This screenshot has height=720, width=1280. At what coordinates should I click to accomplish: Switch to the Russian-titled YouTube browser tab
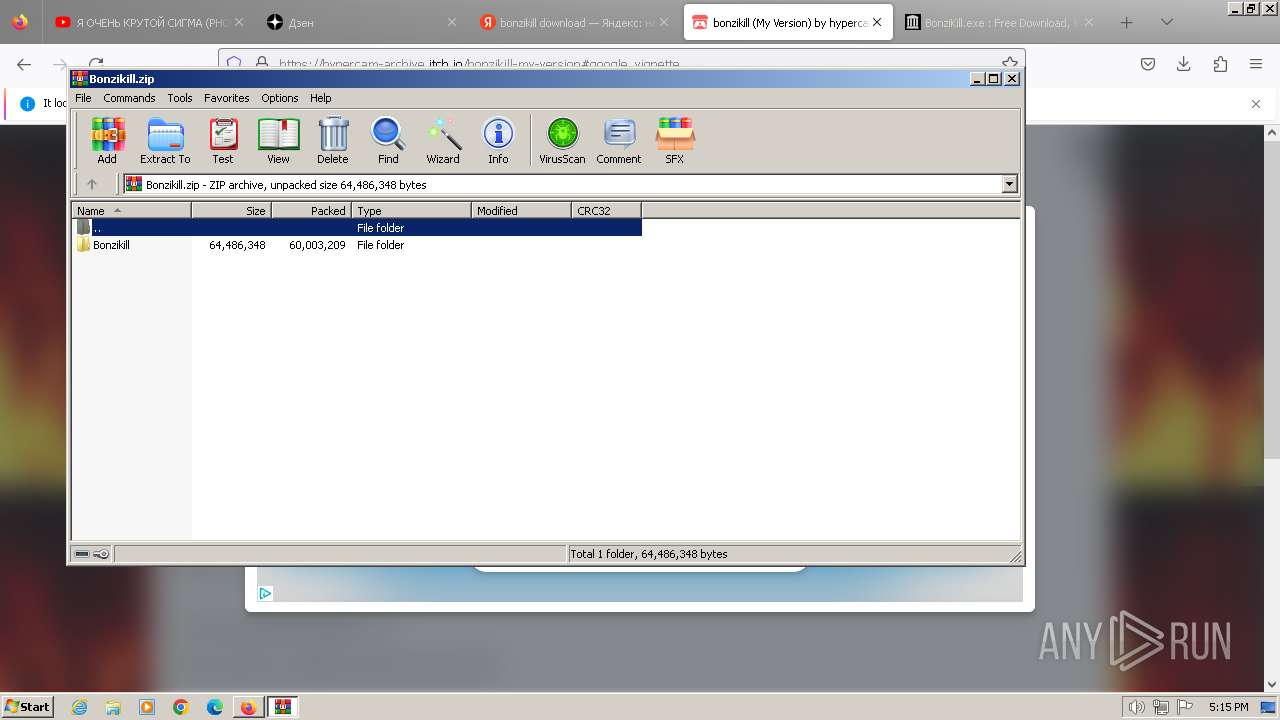click(149, 22)
